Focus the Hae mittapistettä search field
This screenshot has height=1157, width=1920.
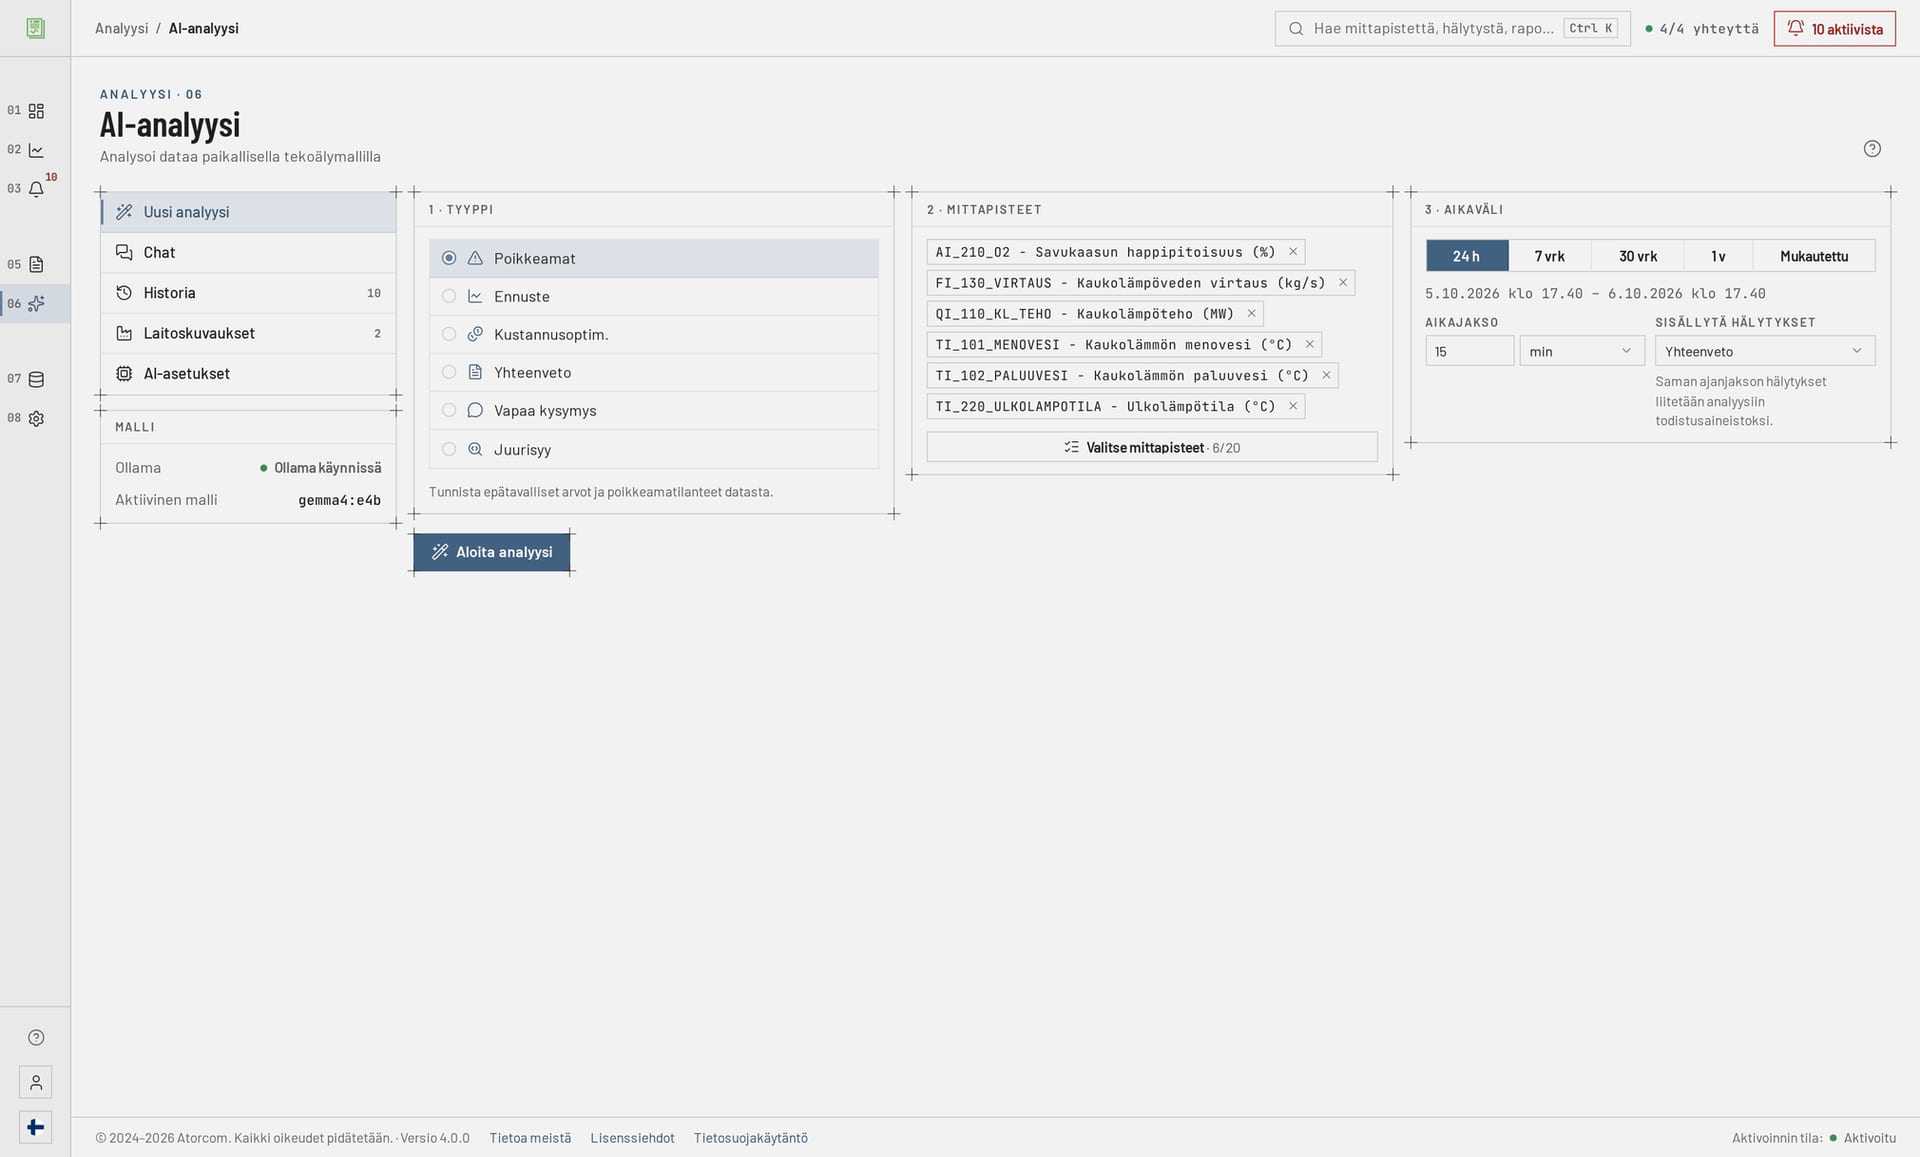pos(1452,28)
